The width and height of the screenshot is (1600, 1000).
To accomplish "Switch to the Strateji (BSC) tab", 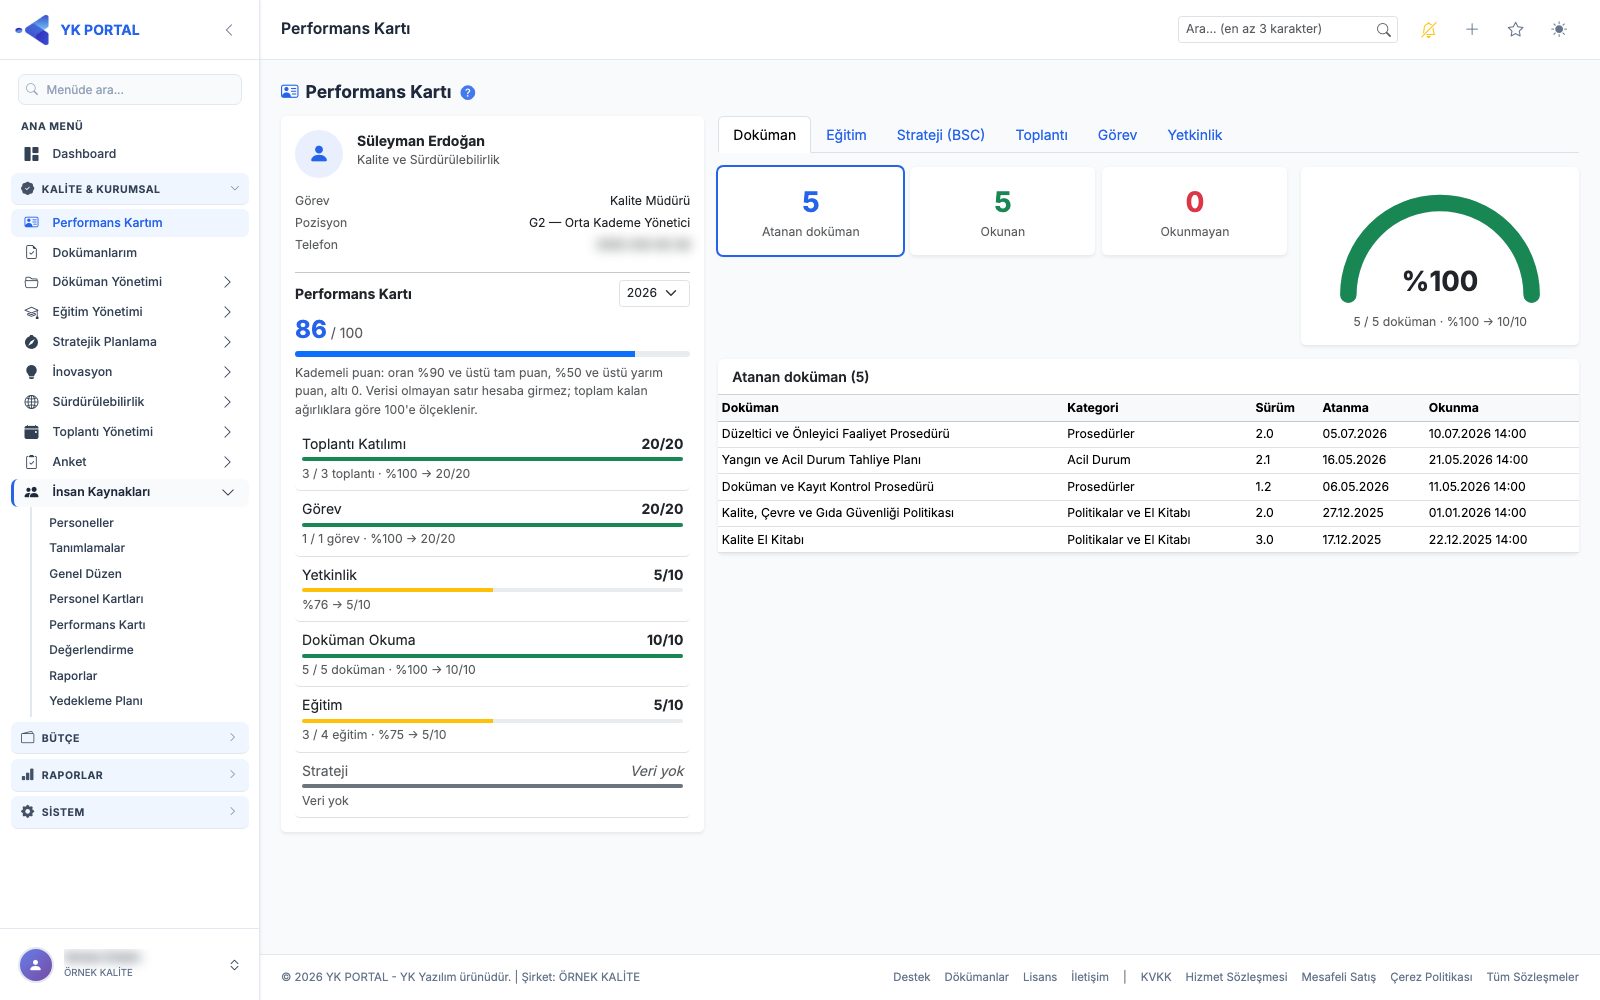I will [940, 135].
